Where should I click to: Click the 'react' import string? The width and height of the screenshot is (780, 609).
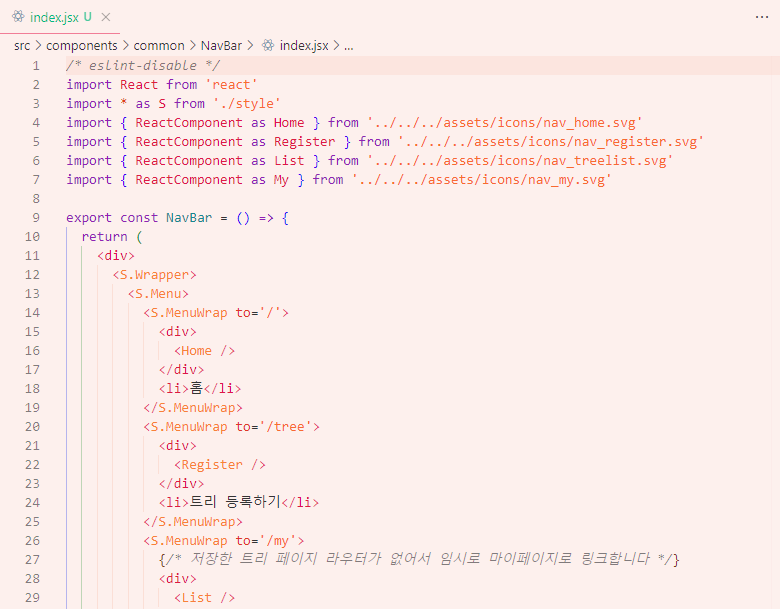231,85
